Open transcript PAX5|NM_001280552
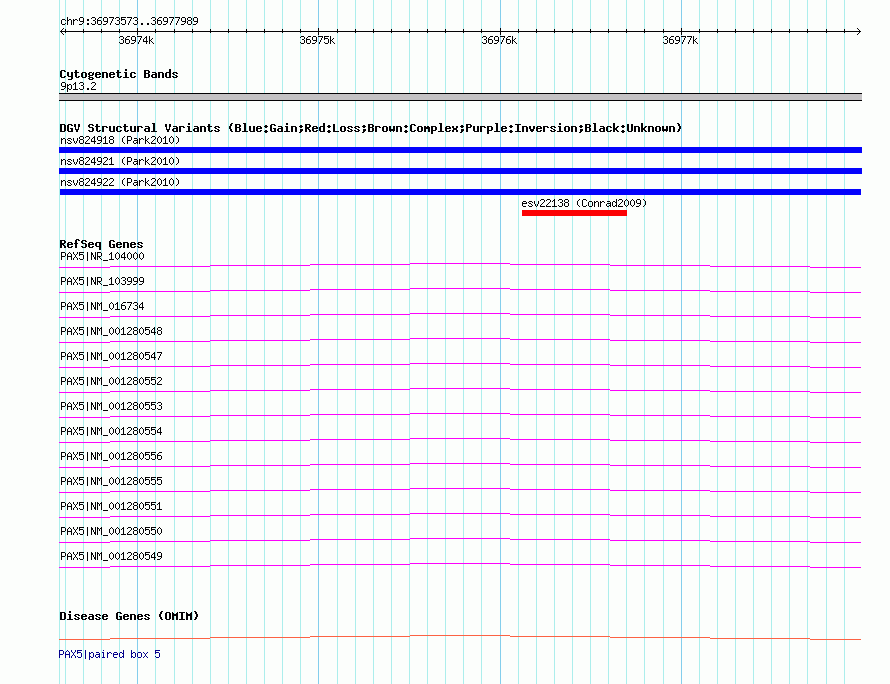 [111, 381]
